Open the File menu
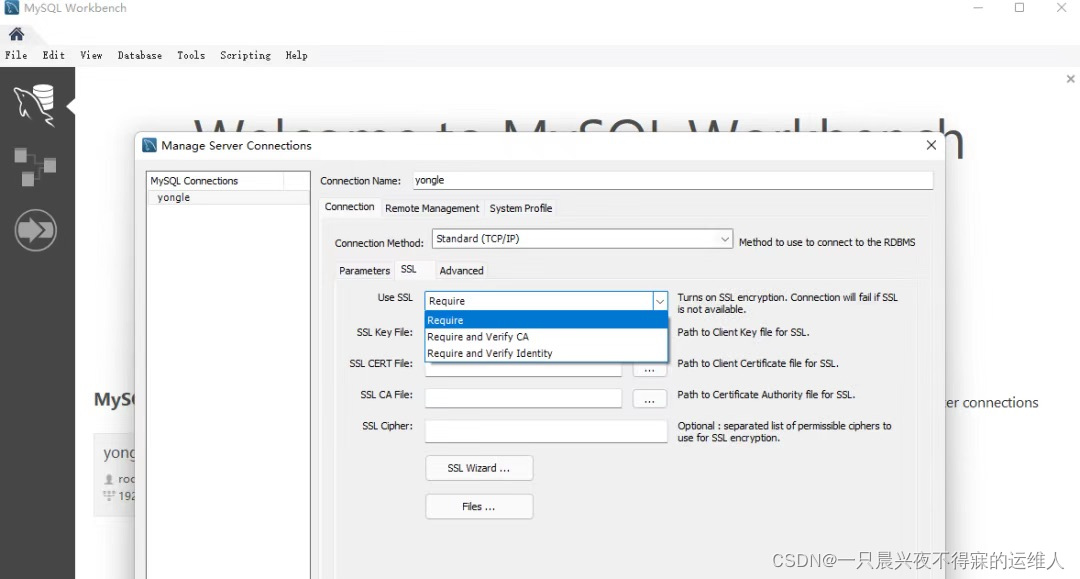The image size is (1080, 579). 16,55
